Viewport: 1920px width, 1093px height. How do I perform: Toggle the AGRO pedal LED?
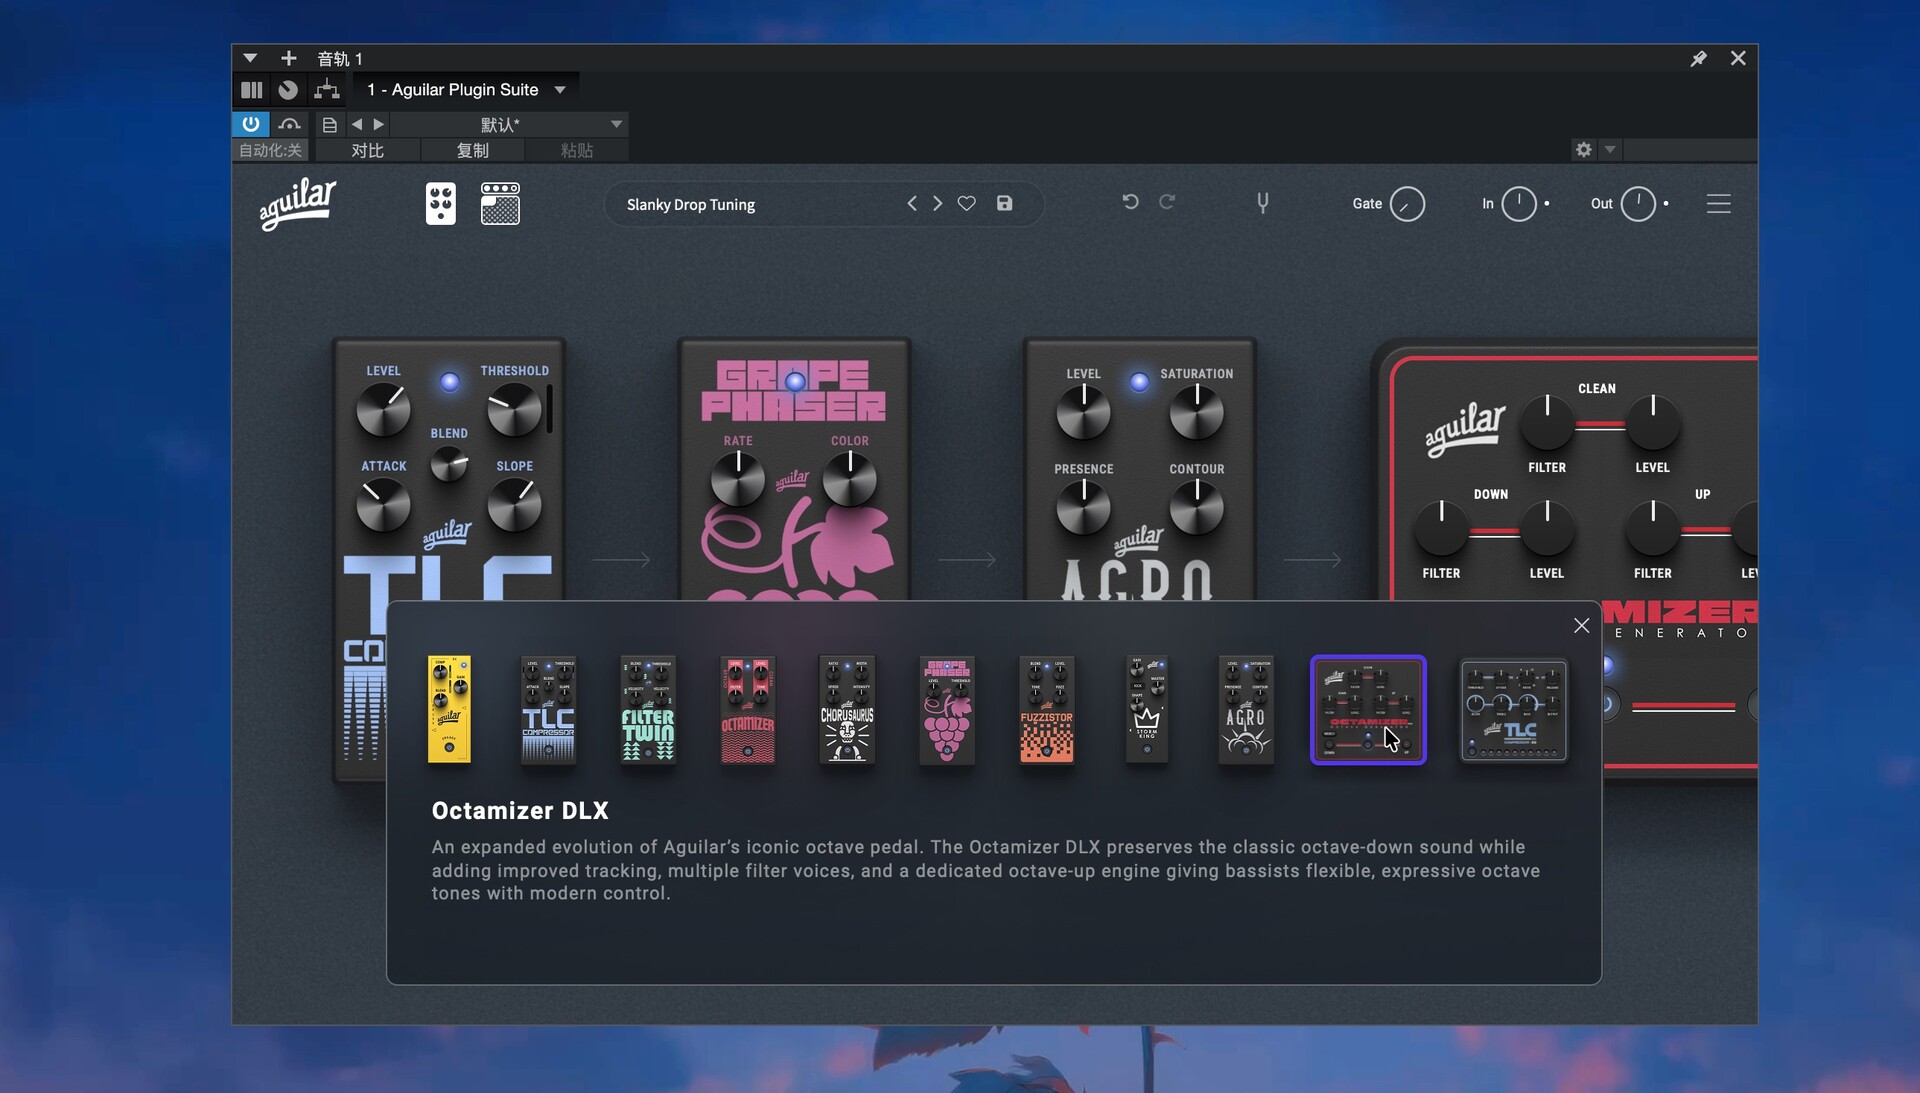1139,382
